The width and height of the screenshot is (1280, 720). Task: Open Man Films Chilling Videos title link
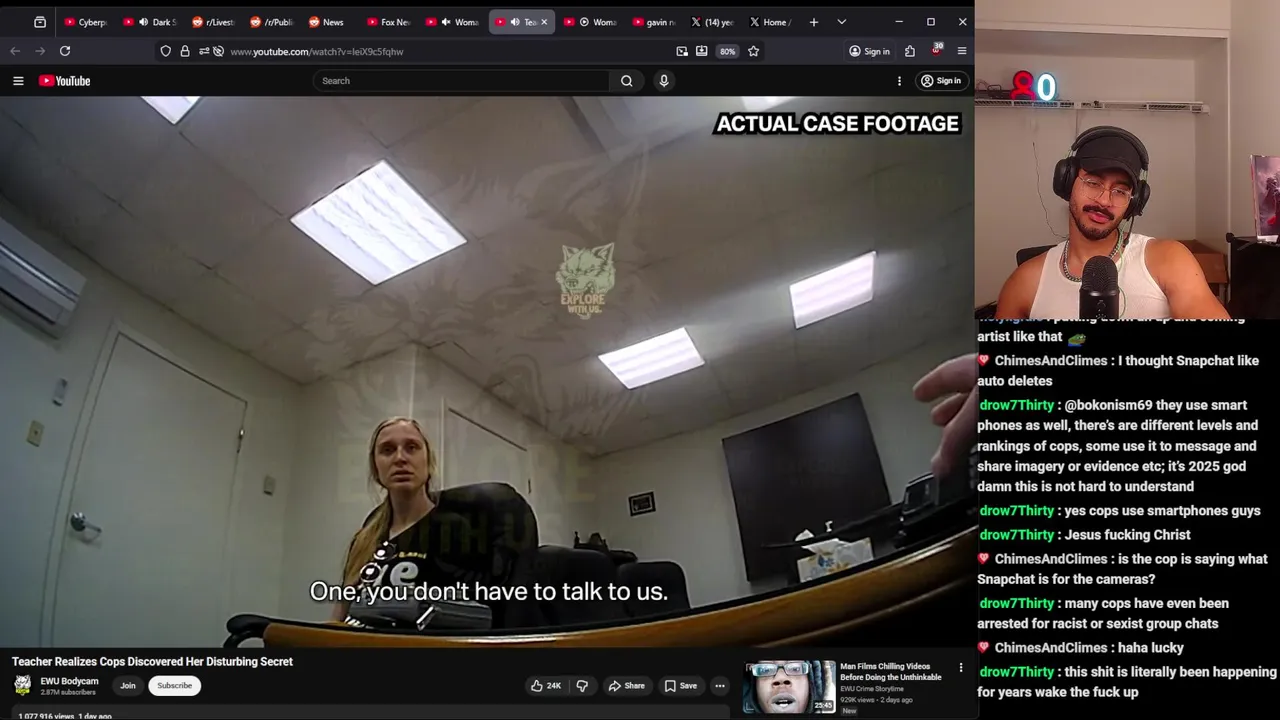890,671
